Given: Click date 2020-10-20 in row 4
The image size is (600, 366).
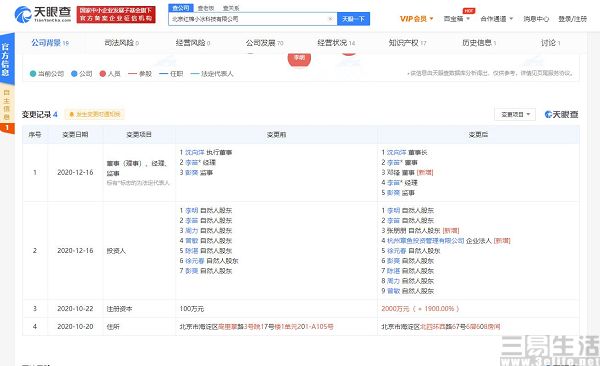Looking at the screenshot, I should point(75,327).
